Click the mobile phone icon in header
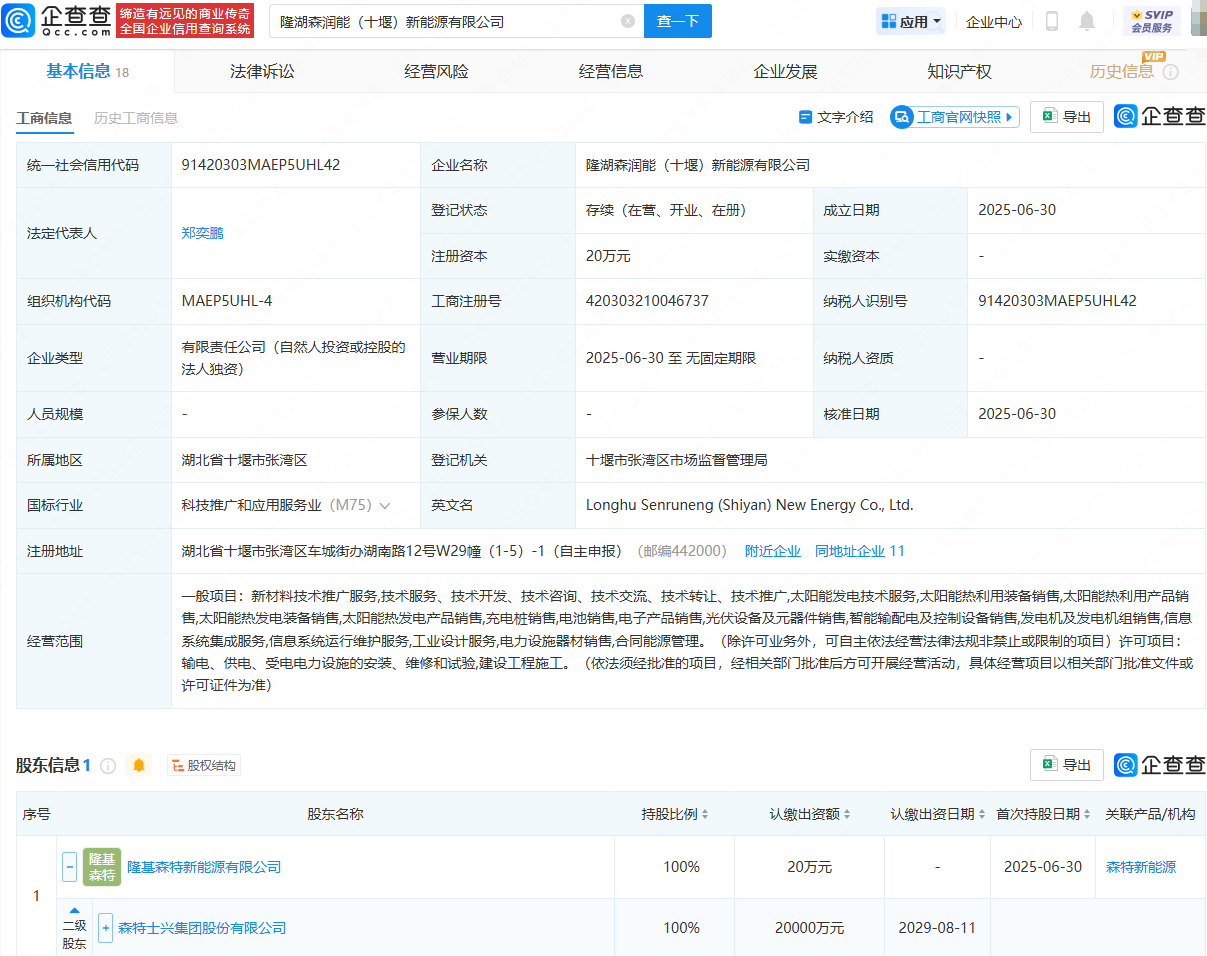This screenshot has width=1207, height=956. pyautogui.click(x=1052, y=21)
